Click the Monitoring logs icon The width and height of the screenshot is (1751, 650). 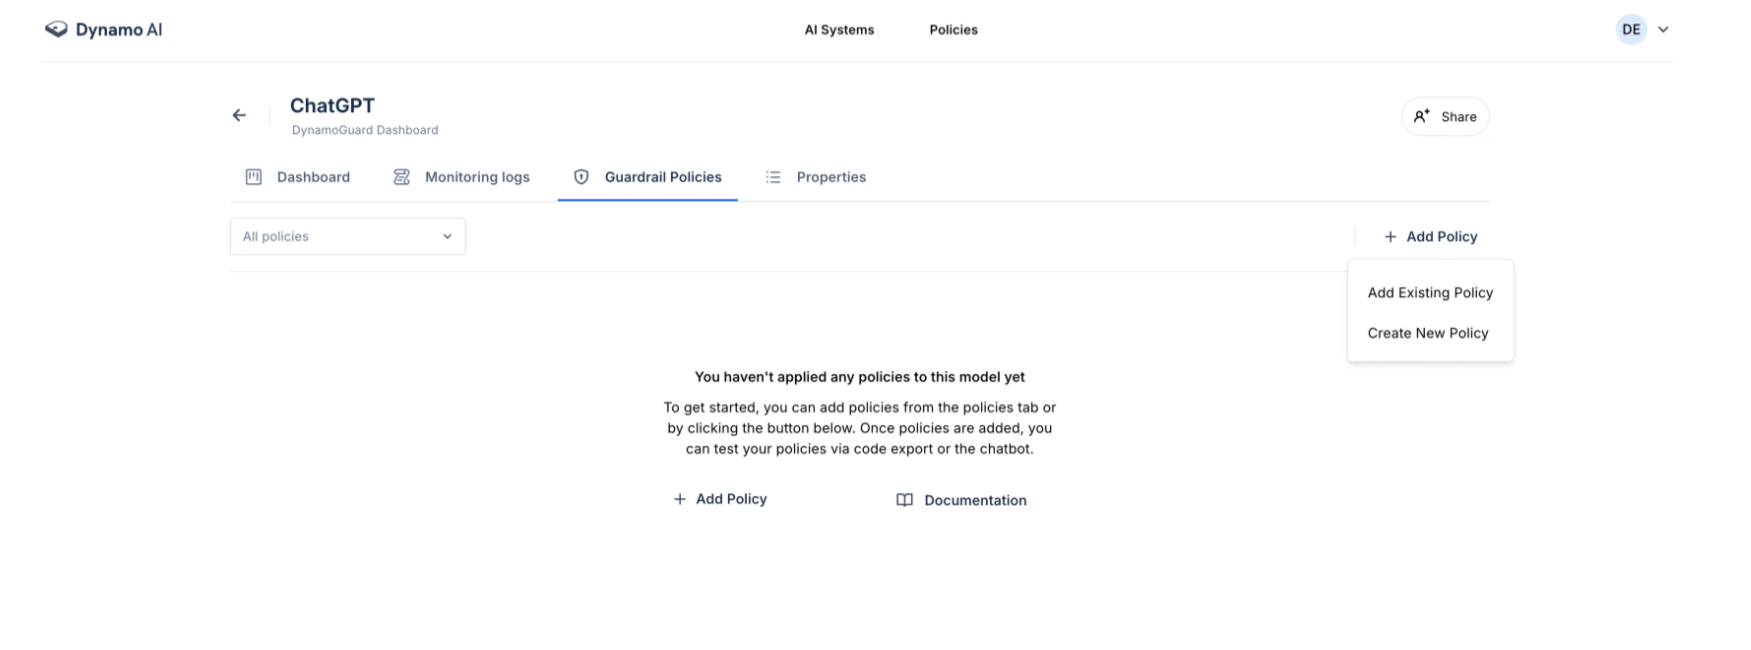pyautogui.click(x=402, y=177)
